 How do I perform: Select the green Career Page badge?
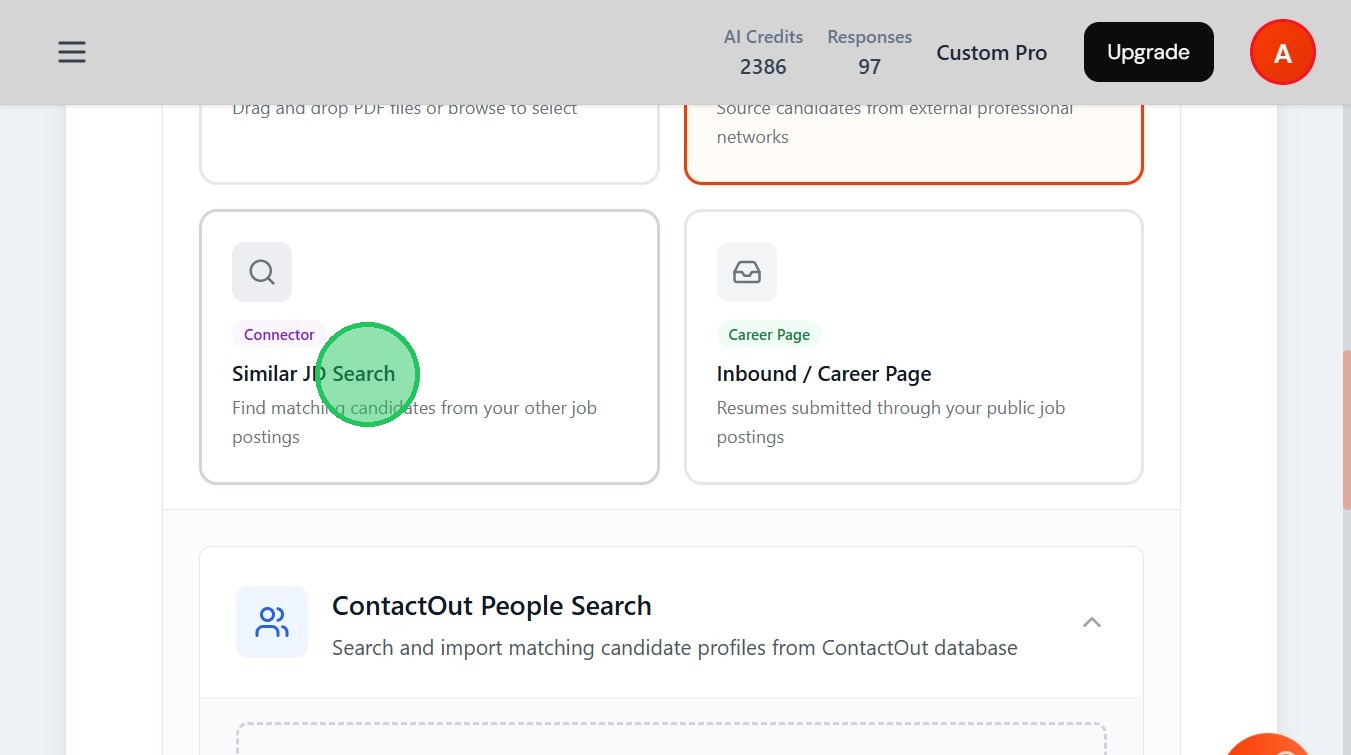(768, 335)
